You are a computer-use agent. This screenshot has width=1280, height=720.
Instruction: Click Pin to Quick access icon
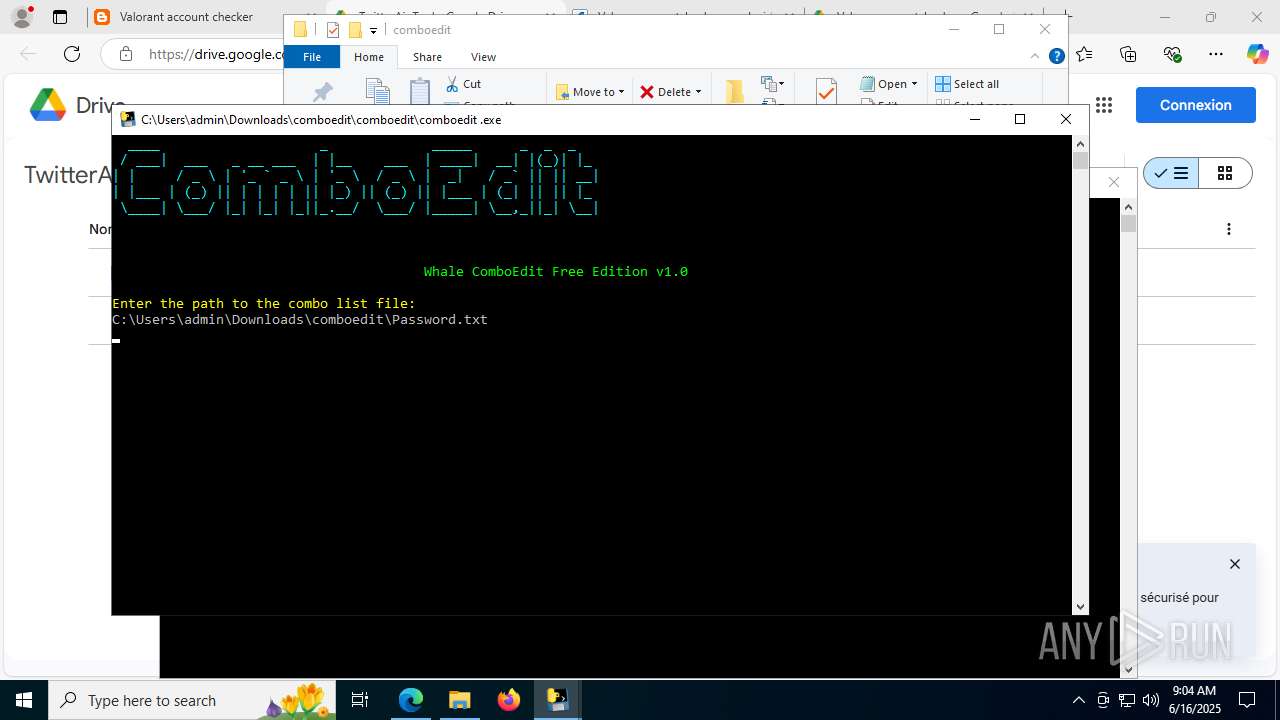(x=322, y=92)
